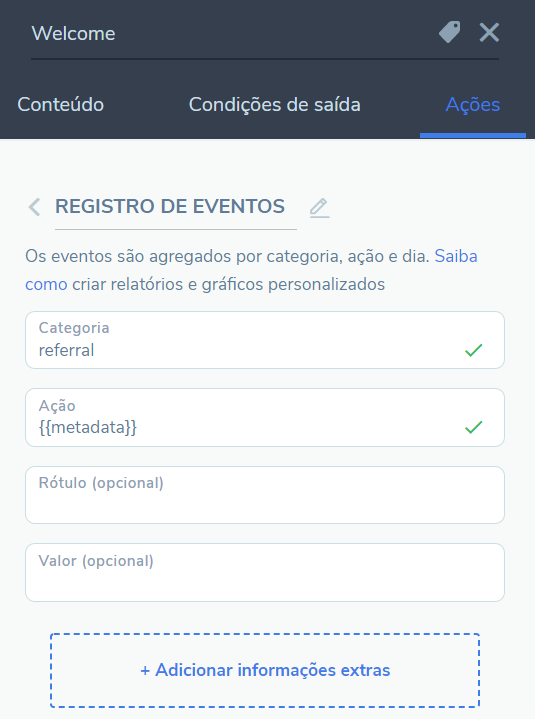
Task: Edit the Welcome block title
Action: click(73, 33)
